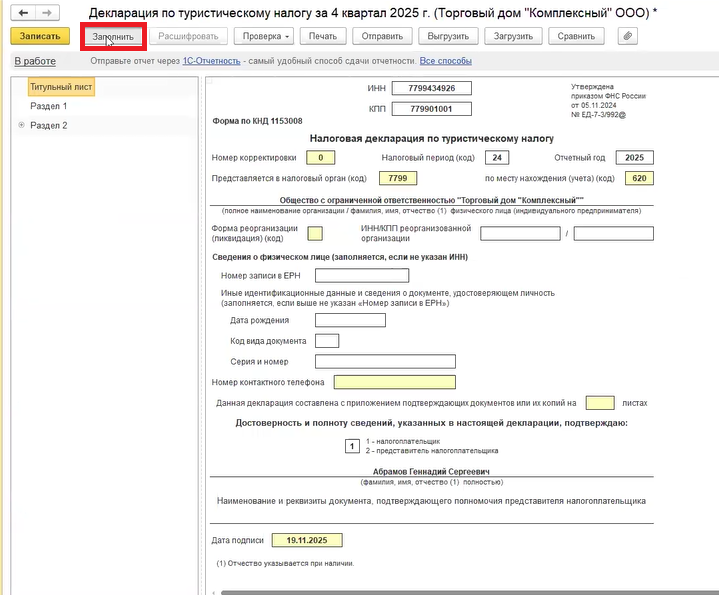This screenshot has height=595, width=719.
Task: Open Раздел 1 in the section tree
Action: click(x=49, y=106)
